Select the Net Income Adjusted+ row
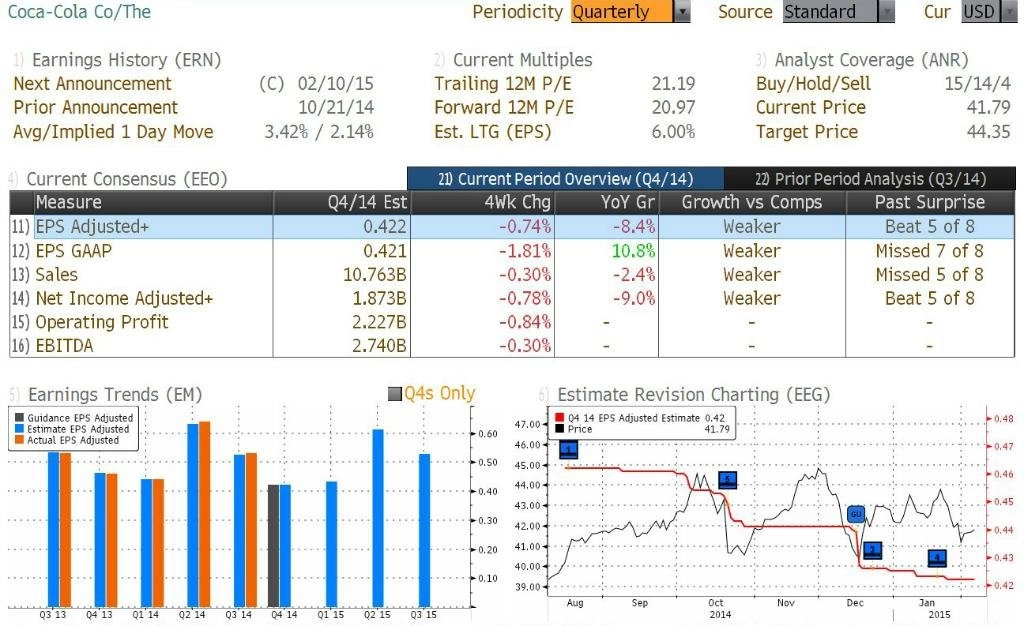 point(512,298)
